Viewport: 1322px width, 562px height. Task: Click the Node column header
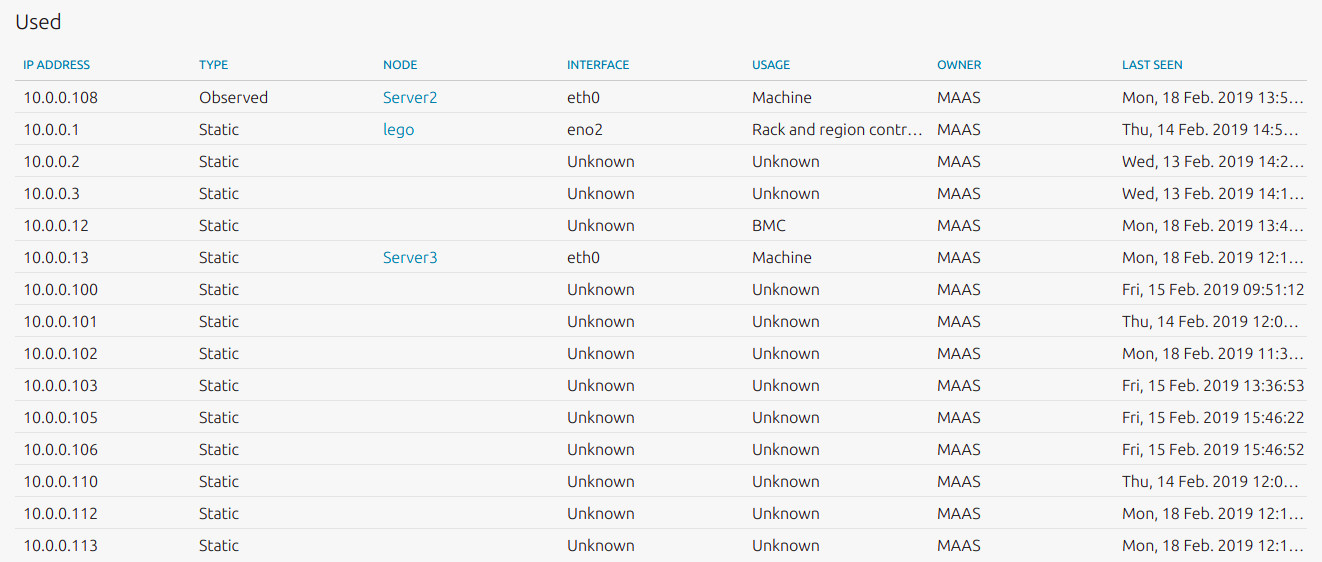400,65
